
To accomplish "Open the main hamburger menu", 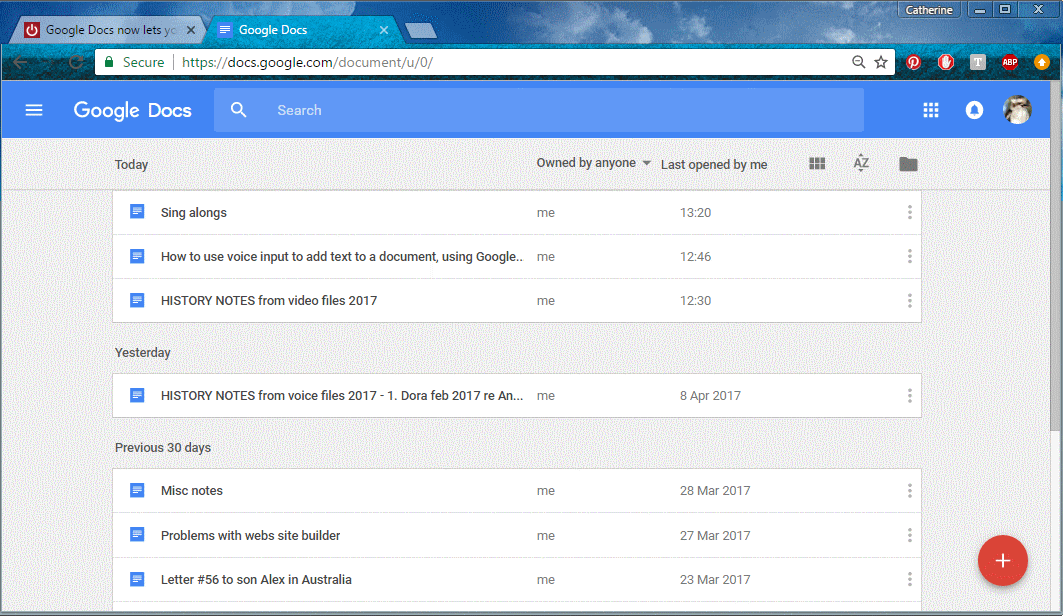I will click(x=34, y=110).
